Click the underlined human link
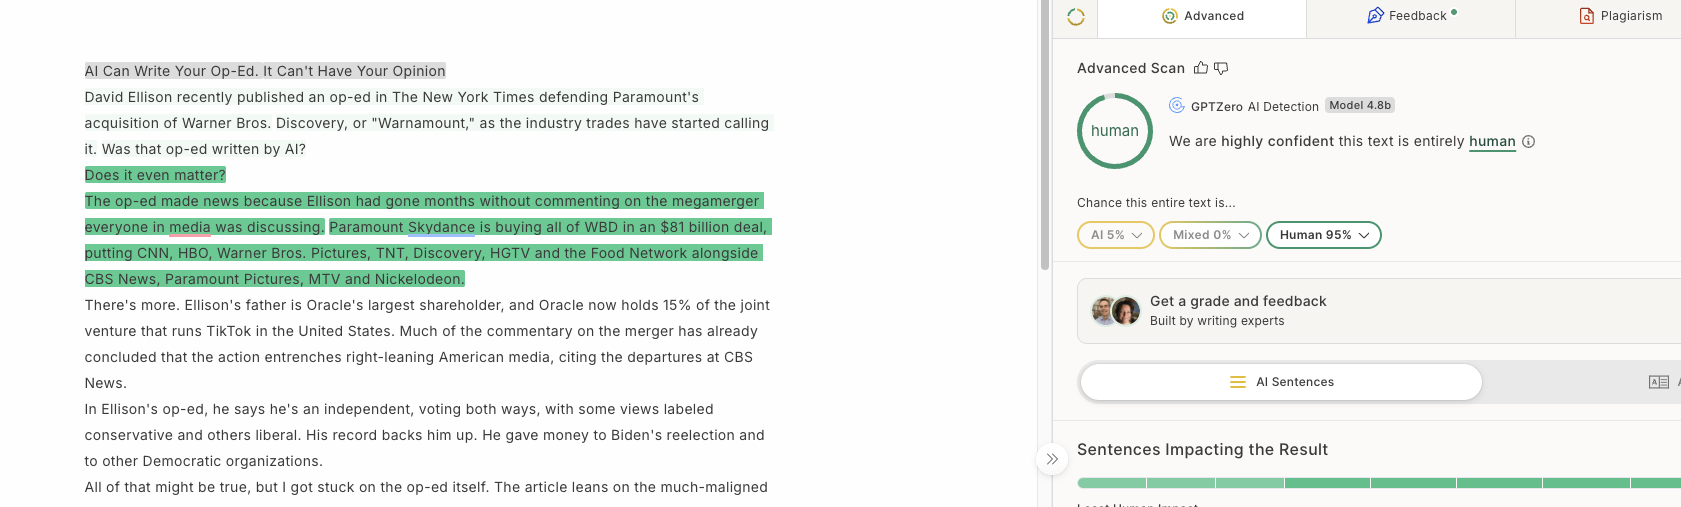 point(1492,142)
